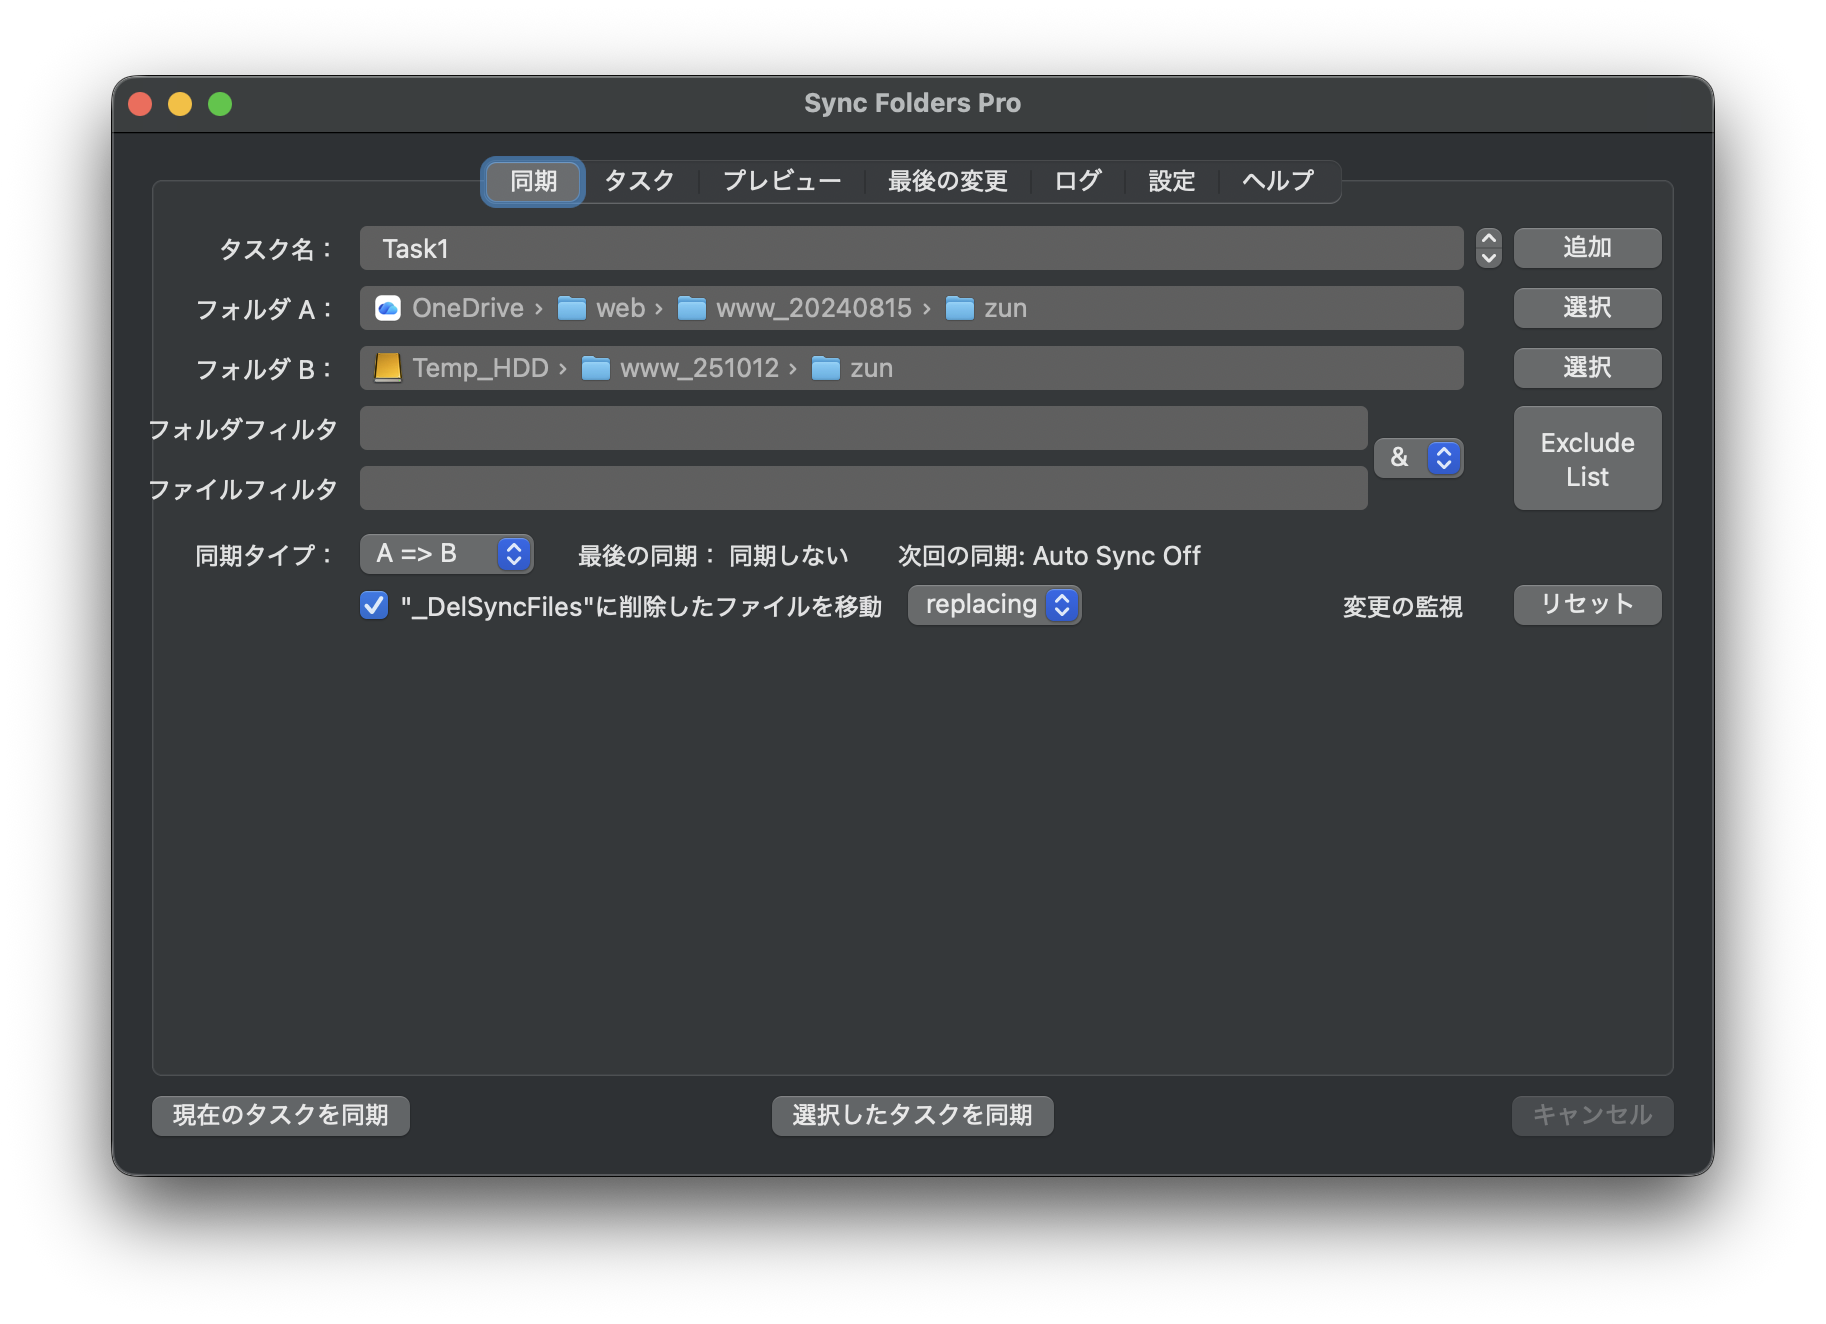Viewport: 1826px width, 1324px height.
Task: Click the OneDrive cloud icon in Folder A path
Action: pyautogui.click(x=388, y=308)
